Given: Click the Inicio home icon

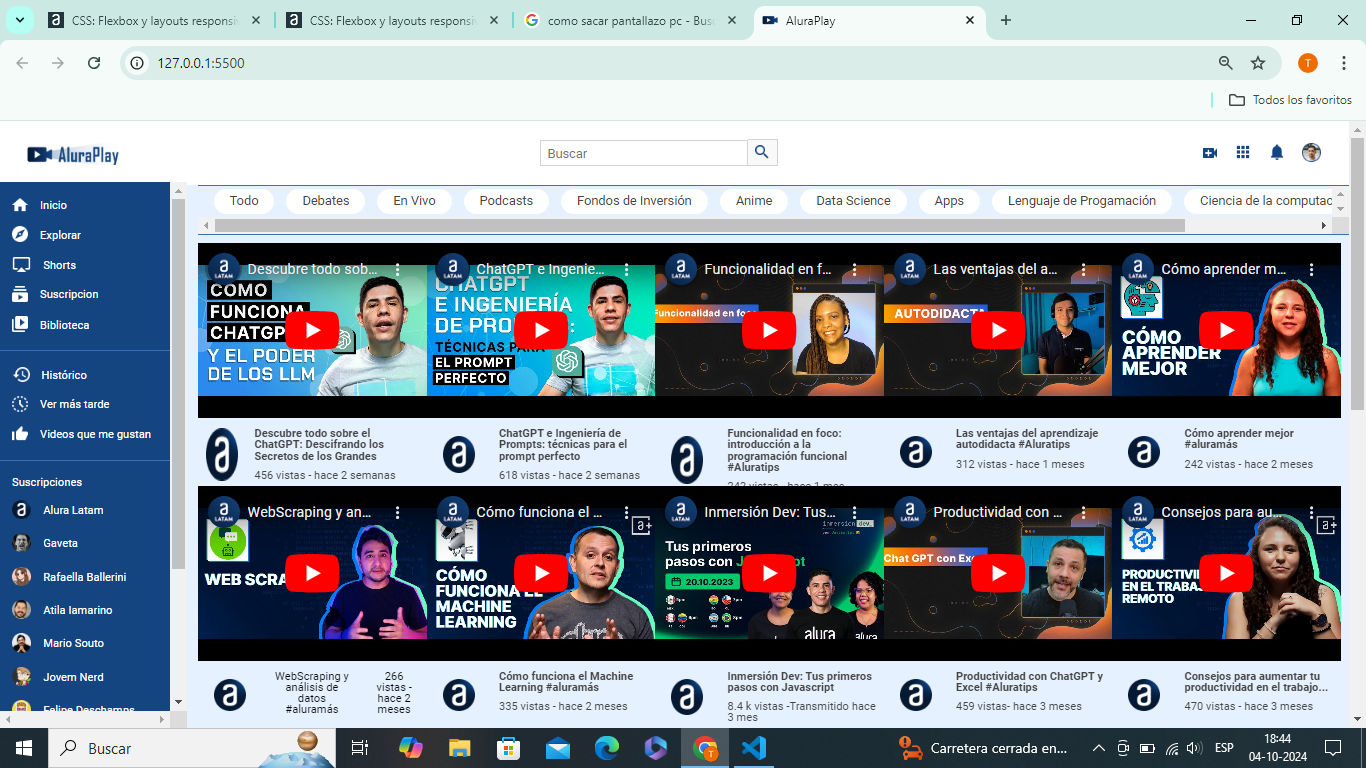Looking at the screenshot, I should point(20,205).
